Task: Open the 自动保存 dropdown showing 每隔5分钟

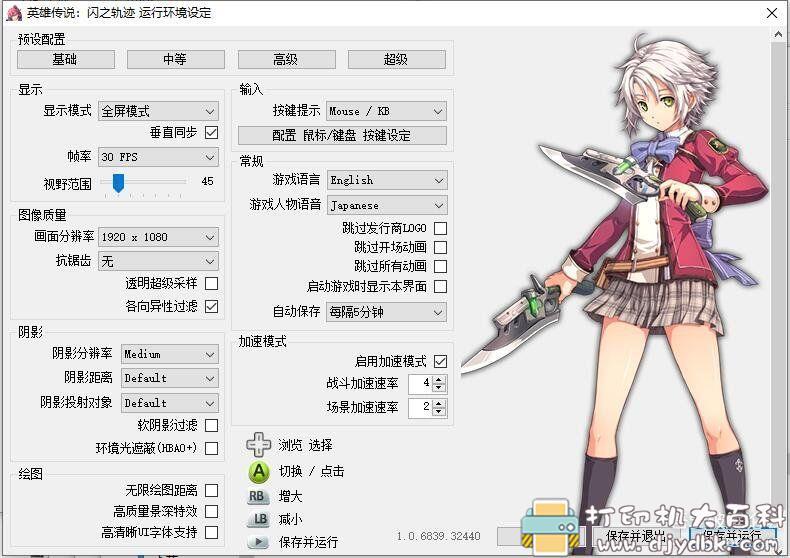Action: (386, 312)
